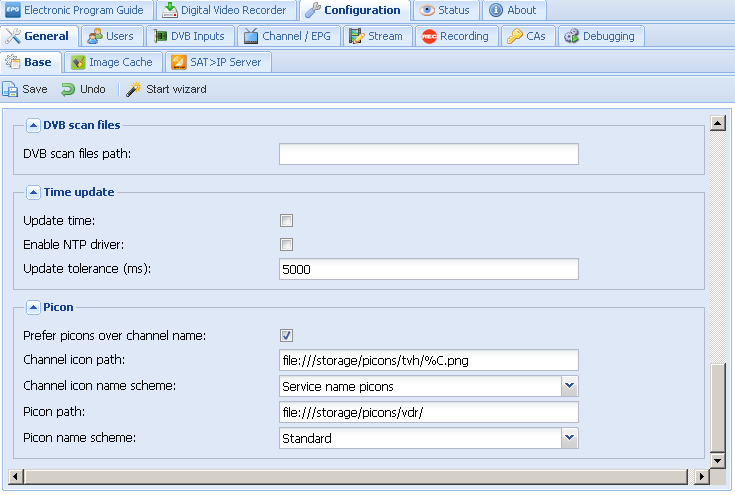Open Picon name scheme dropdown arrow
This screenshot has height=495, width=735.
[x=570, y=438]
